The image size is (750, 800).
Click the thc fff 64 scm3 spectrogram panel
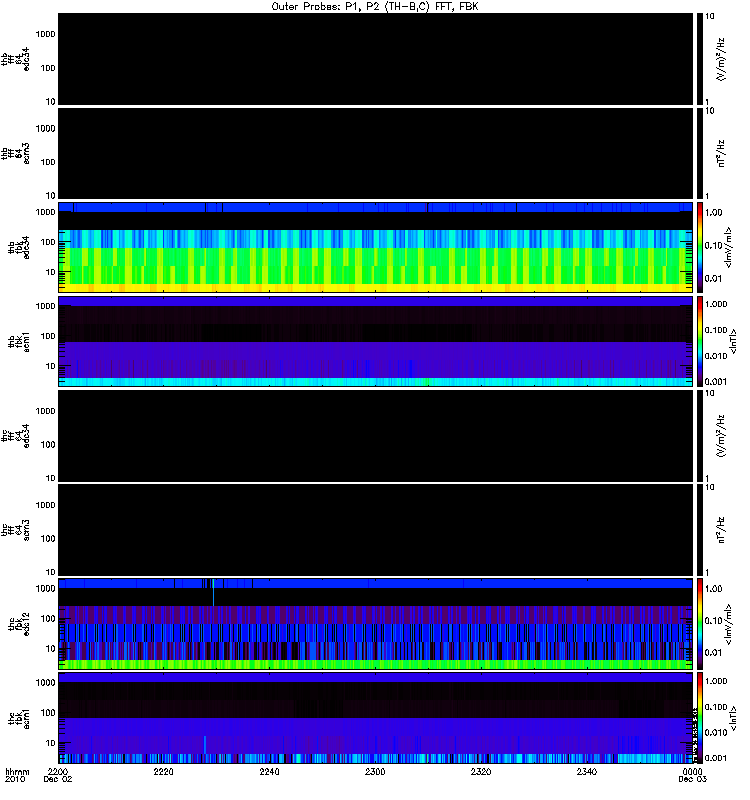tap(375, 530)
